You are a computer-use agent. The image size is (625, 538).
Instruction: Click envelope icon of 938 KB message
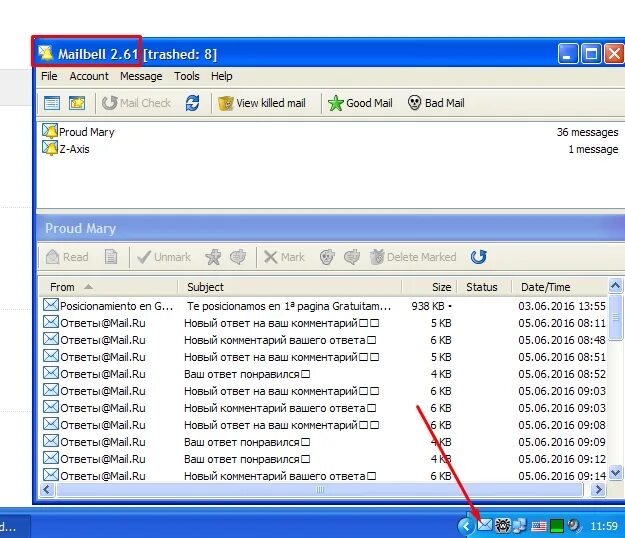pyautogui.click(x=51, y=305)
